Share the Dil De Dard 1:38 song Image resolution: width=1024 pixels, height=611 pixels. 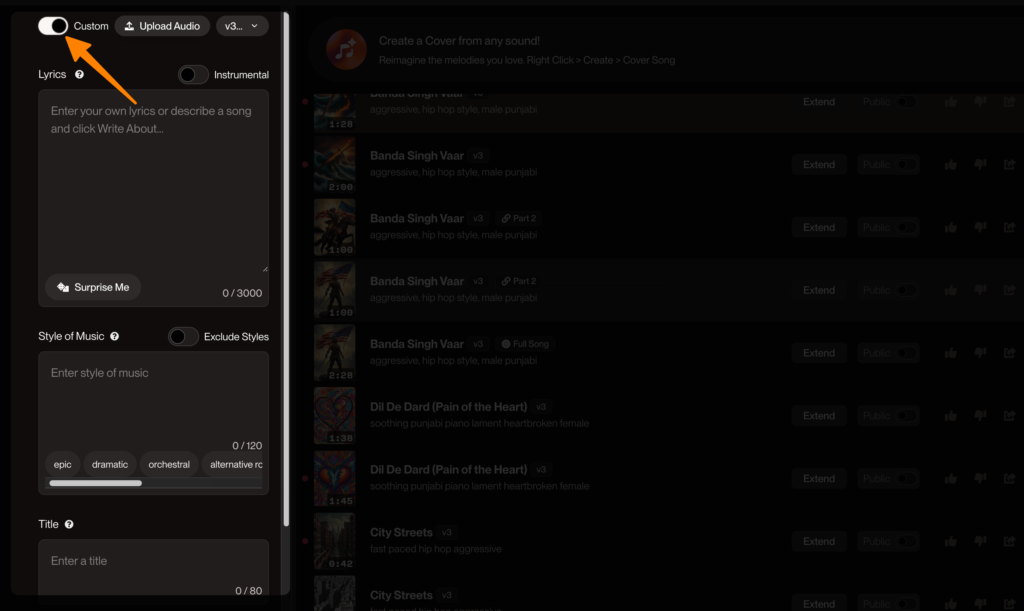(1009, 416)
